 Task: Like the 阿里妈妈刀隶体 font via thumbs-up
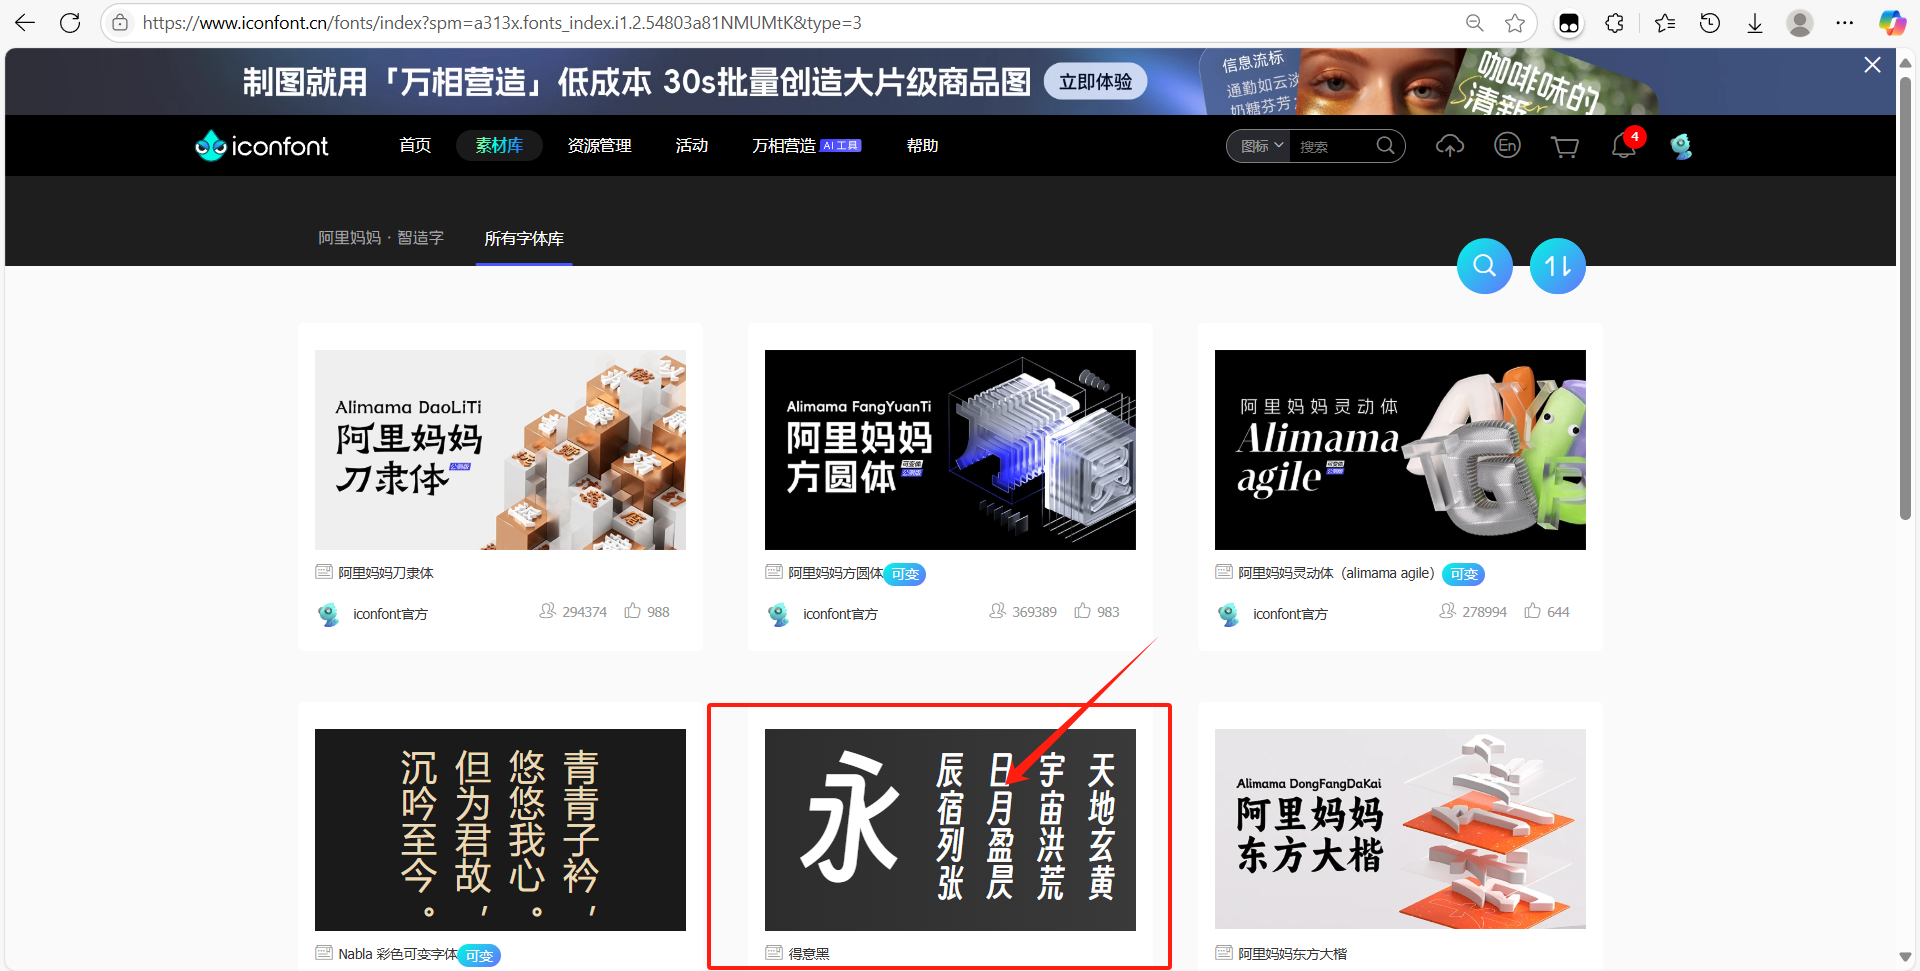[x=632, y=611]
